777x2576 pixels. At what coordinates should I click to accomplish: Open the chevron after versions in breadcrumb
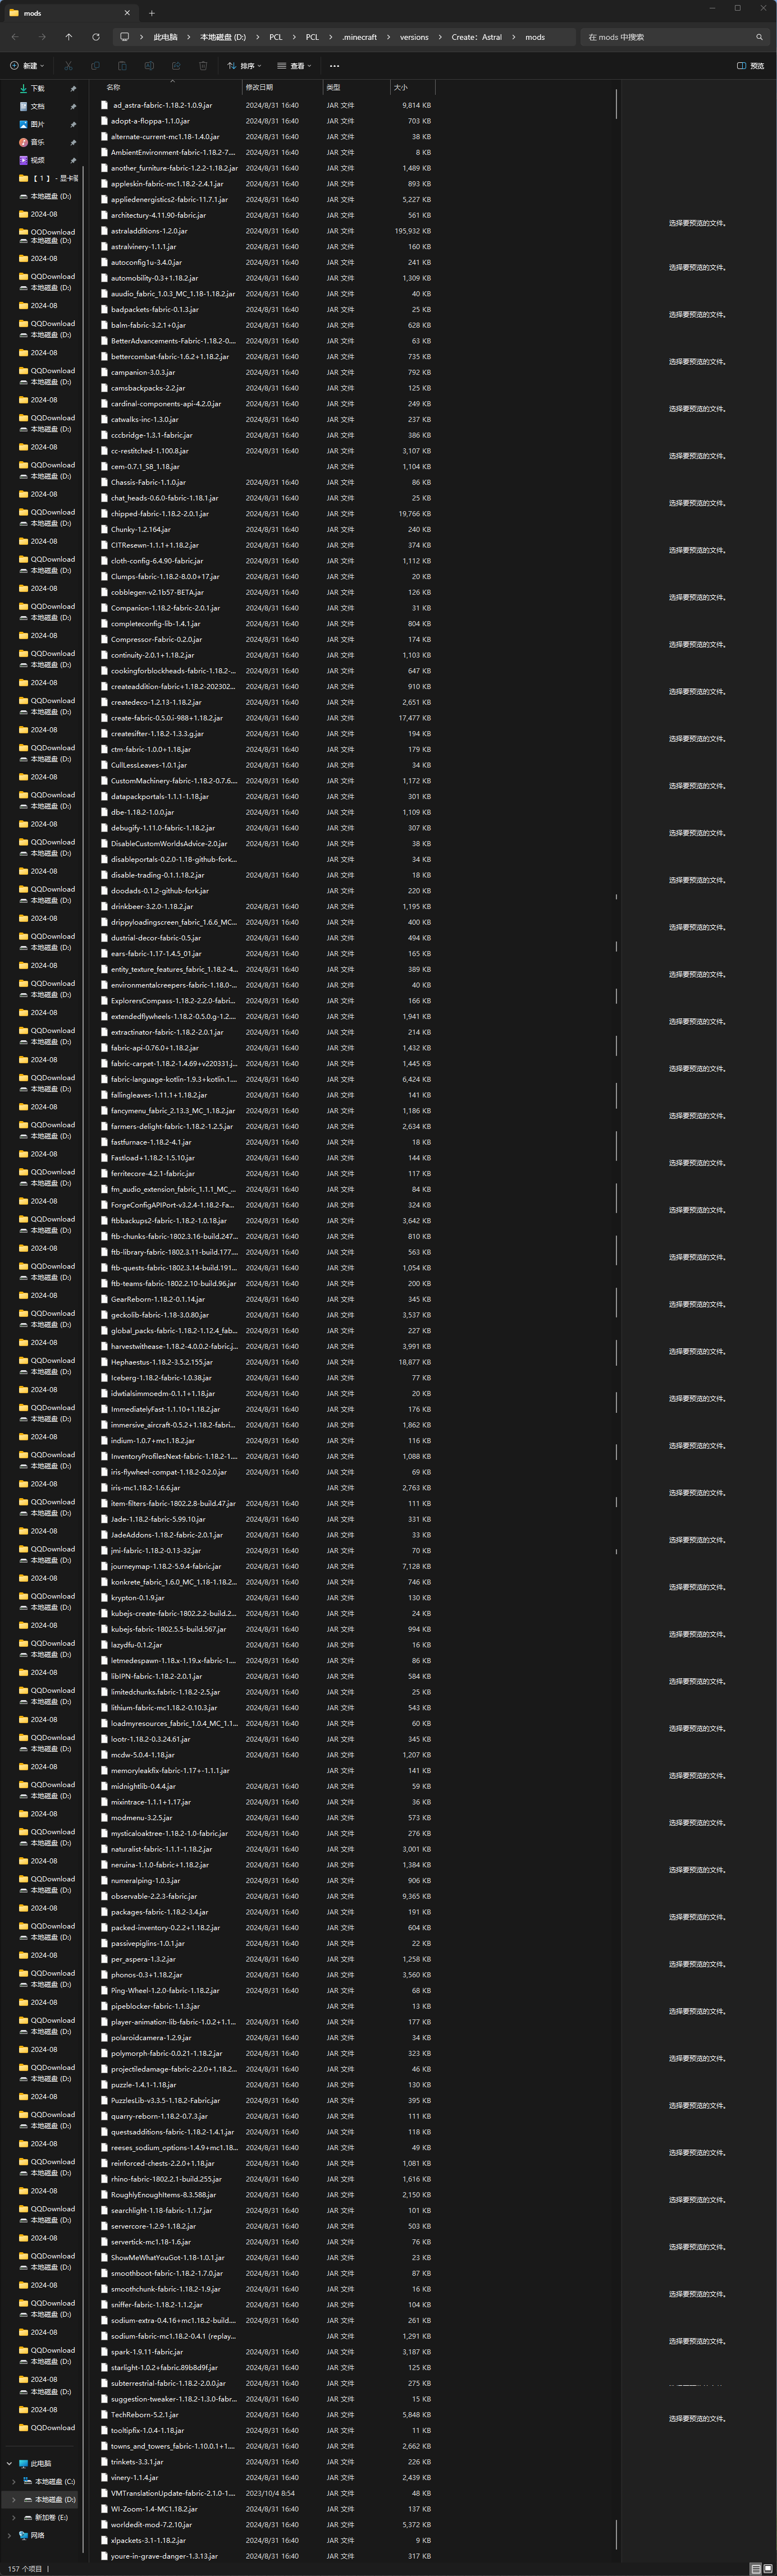440,37
